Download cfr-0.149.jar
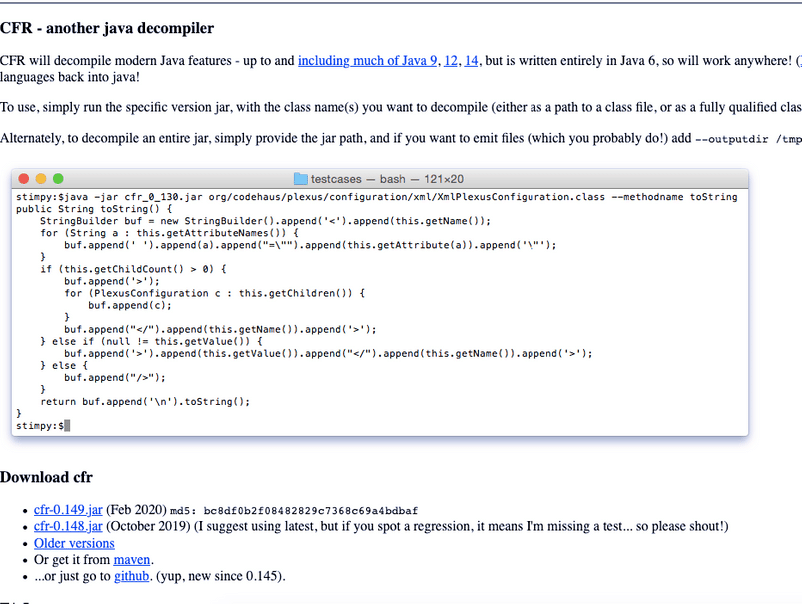The width and height of the screenshot is (802, 604). click(68, 510)
